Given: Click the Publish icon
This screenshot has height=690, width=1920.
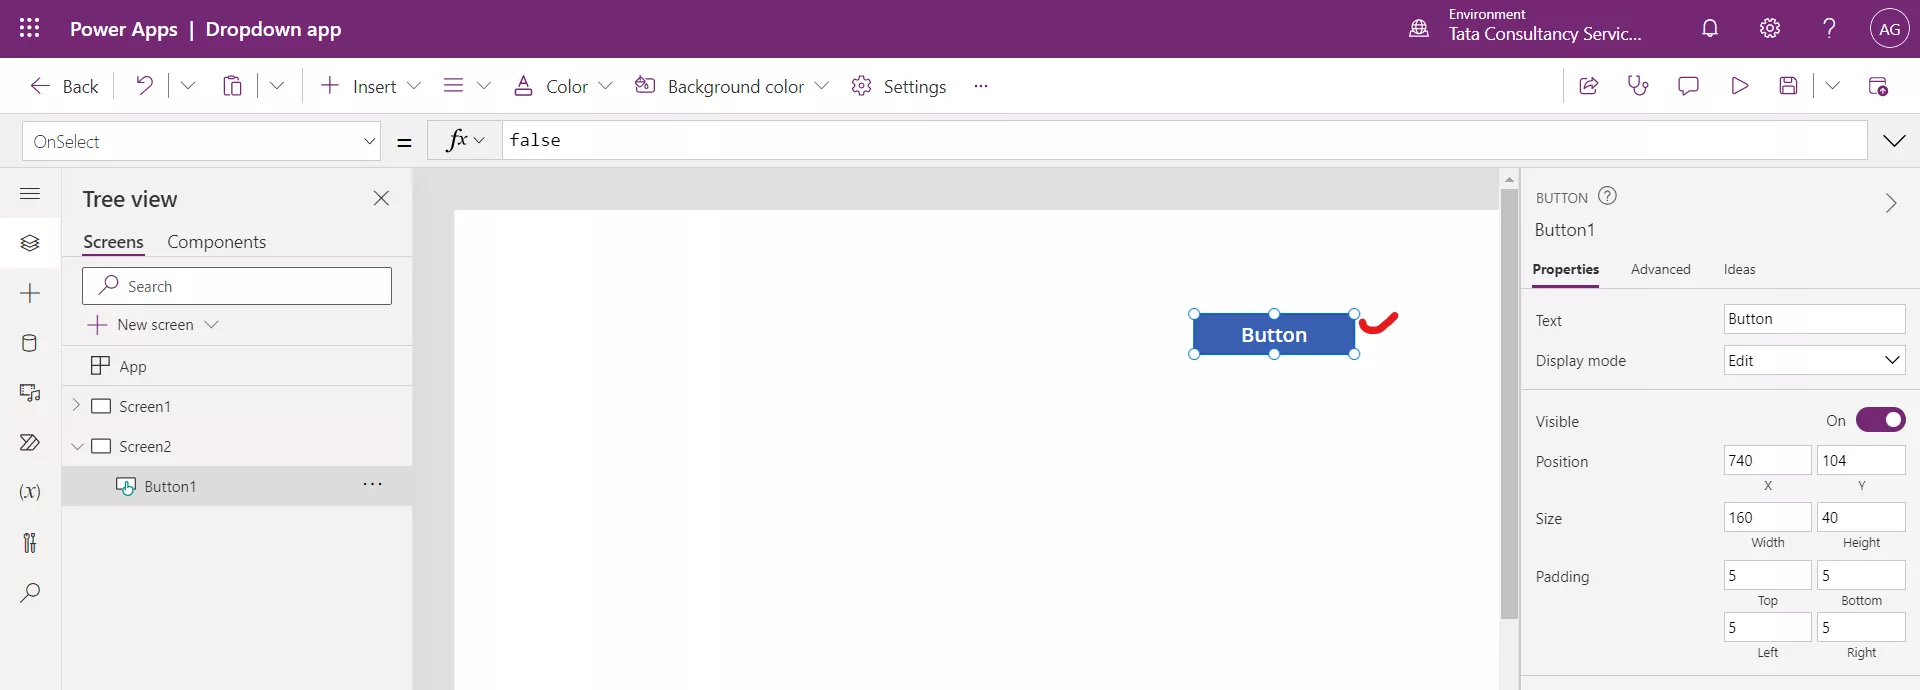Looking at the screenshot, I should (x=1878, y=86).
